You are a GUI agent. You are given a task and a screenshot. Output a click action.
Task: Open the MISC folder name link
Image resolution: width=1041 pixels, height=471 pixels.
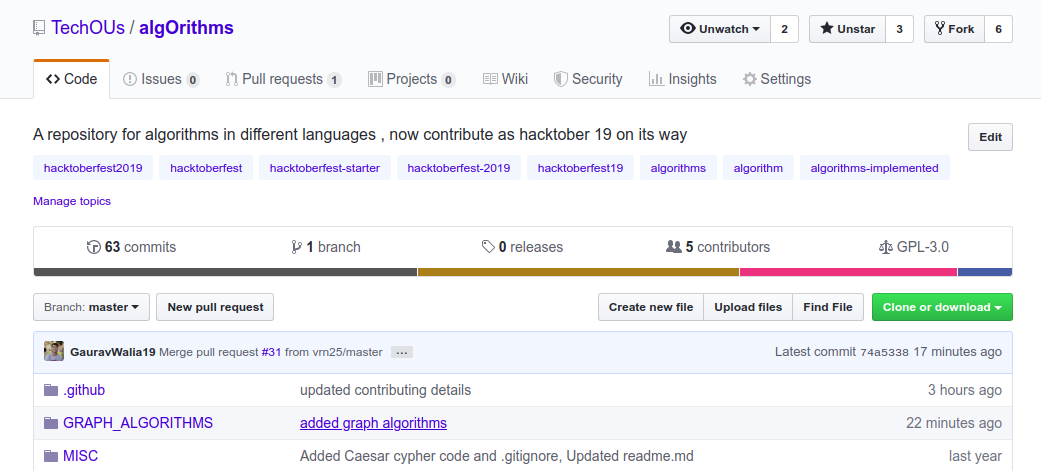click(80, 456)
